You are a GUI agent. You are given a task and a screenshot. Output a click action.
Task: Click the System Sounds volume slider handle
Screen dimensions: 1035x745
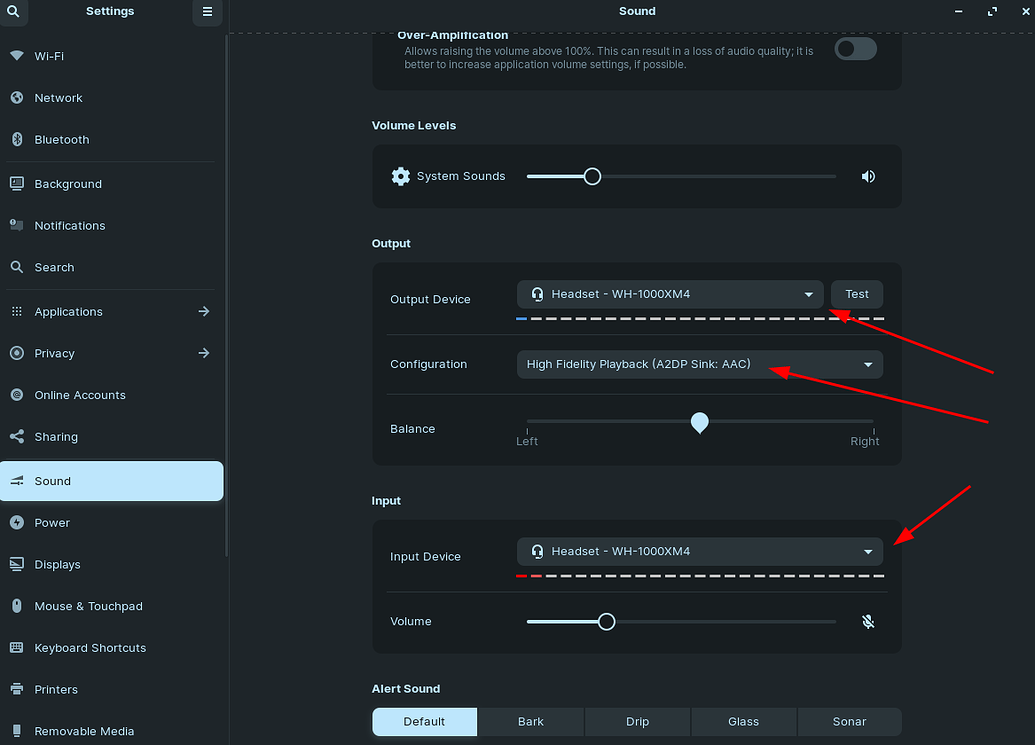[x=592, y=176]
